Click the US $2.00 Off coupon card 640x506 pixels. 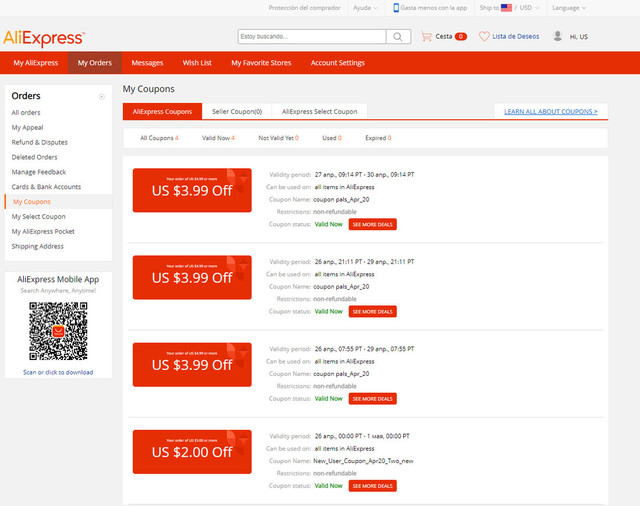pyautogui.click(x=192, y=452)
